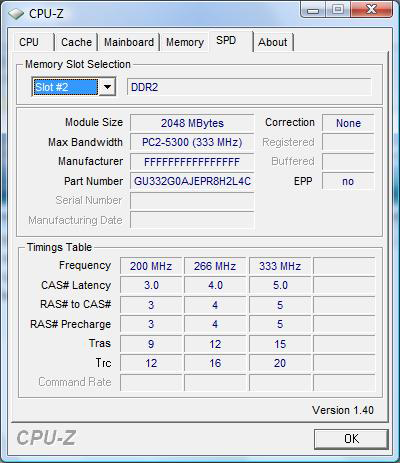This screenshot has height=463, width=401.
Task: Close the CPU-Z window
Action: coord(371,10)
